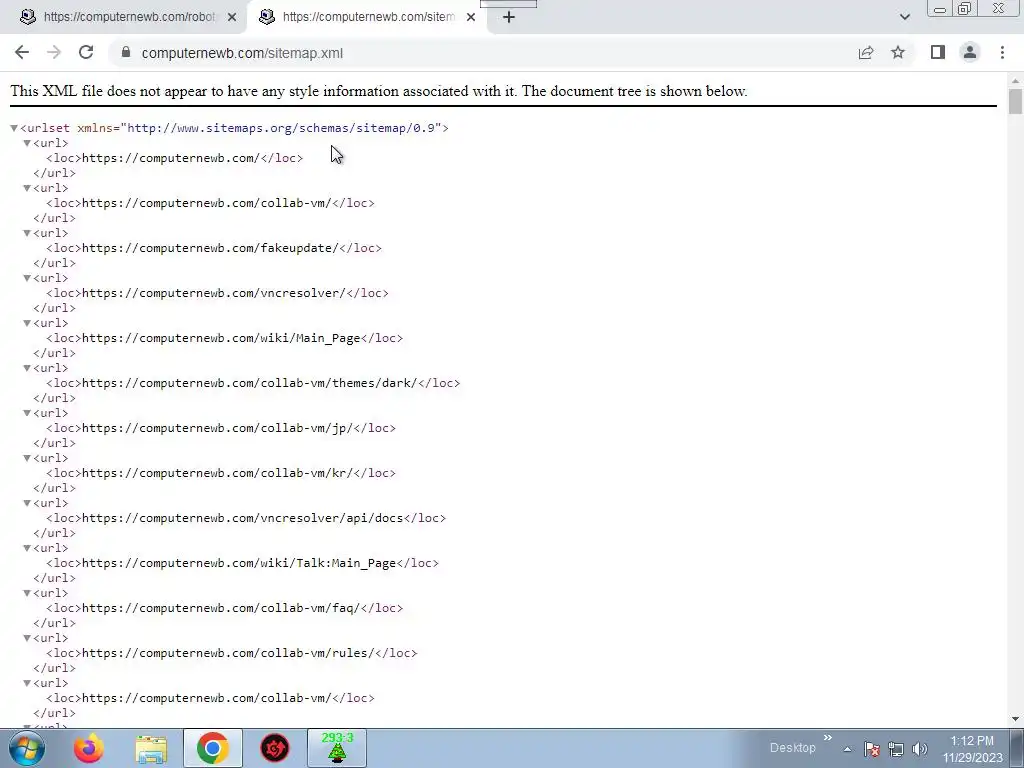The height and width of the screenshot is (768, 1024).
Task: Click the collab-vm/kr/ loc text
Action: click(217, 473)
